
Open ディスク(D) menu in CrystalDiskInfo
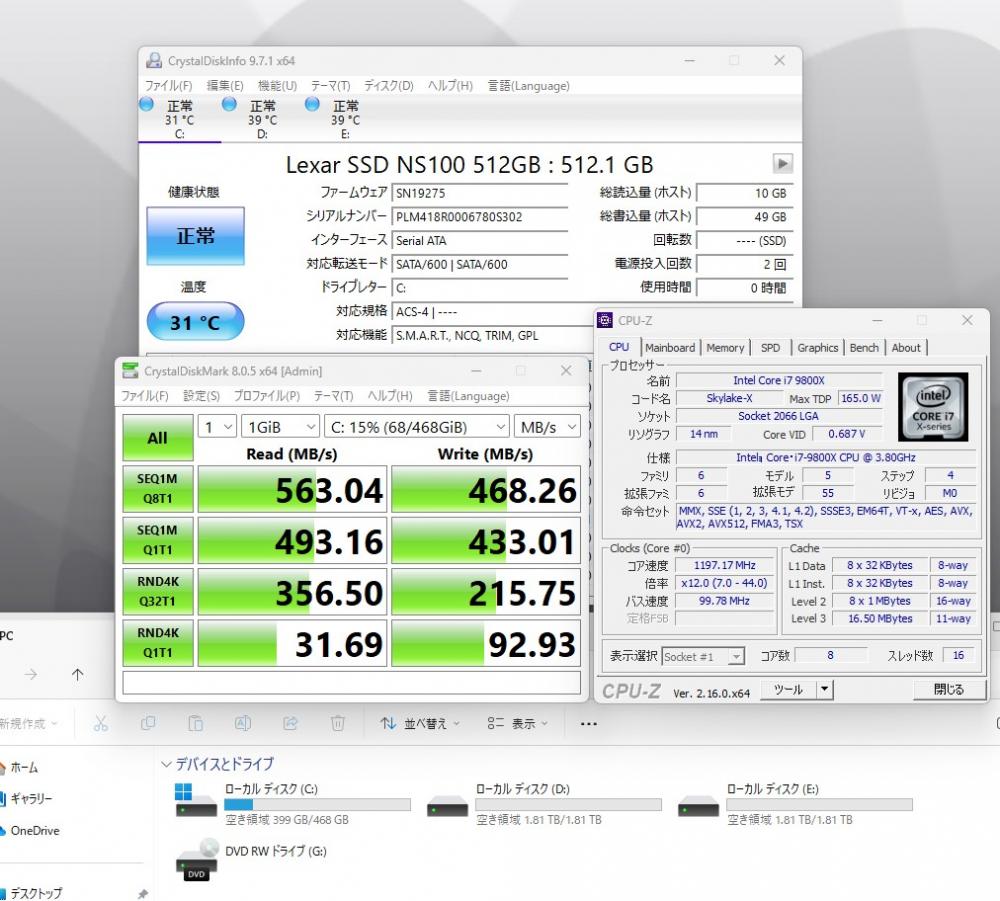click(388, 85)
